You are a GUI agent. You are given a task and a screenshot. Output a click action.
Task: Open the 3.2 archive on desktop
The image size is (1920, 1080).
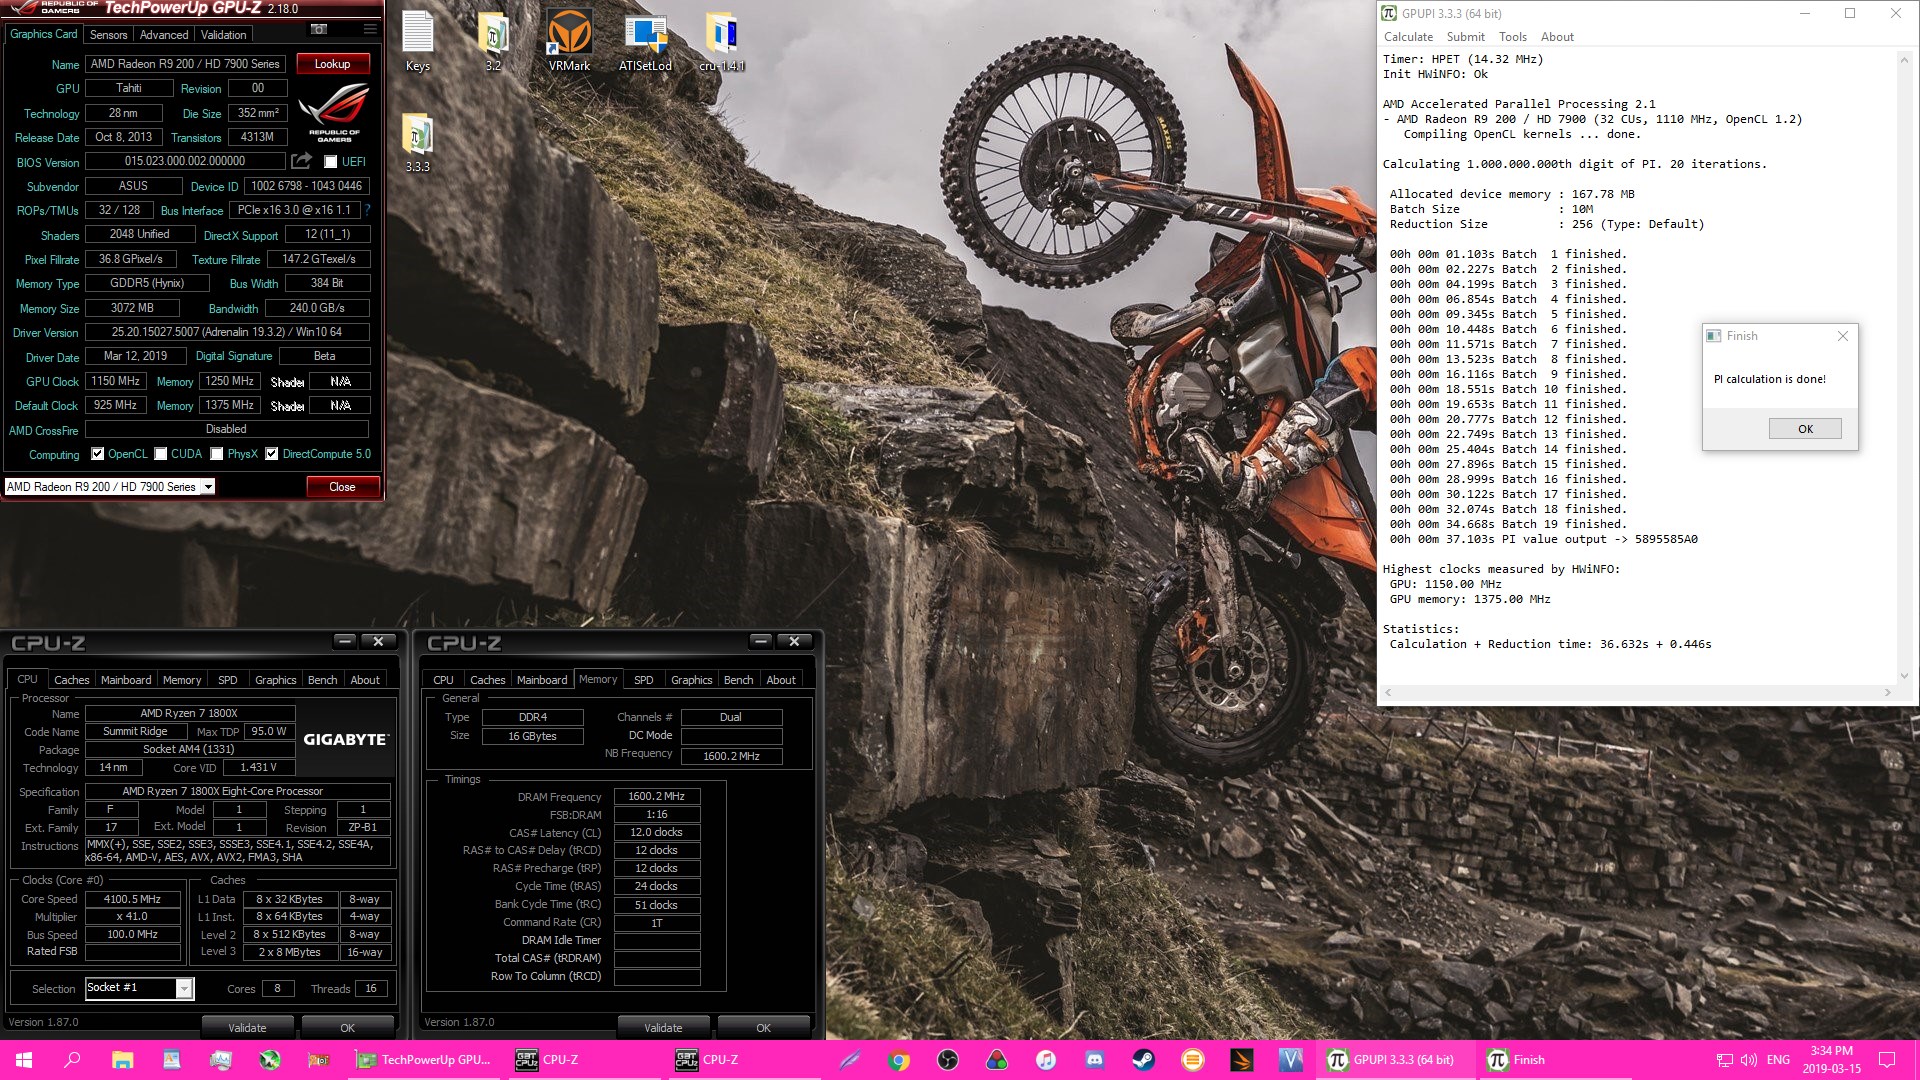[x=493, y=42]
